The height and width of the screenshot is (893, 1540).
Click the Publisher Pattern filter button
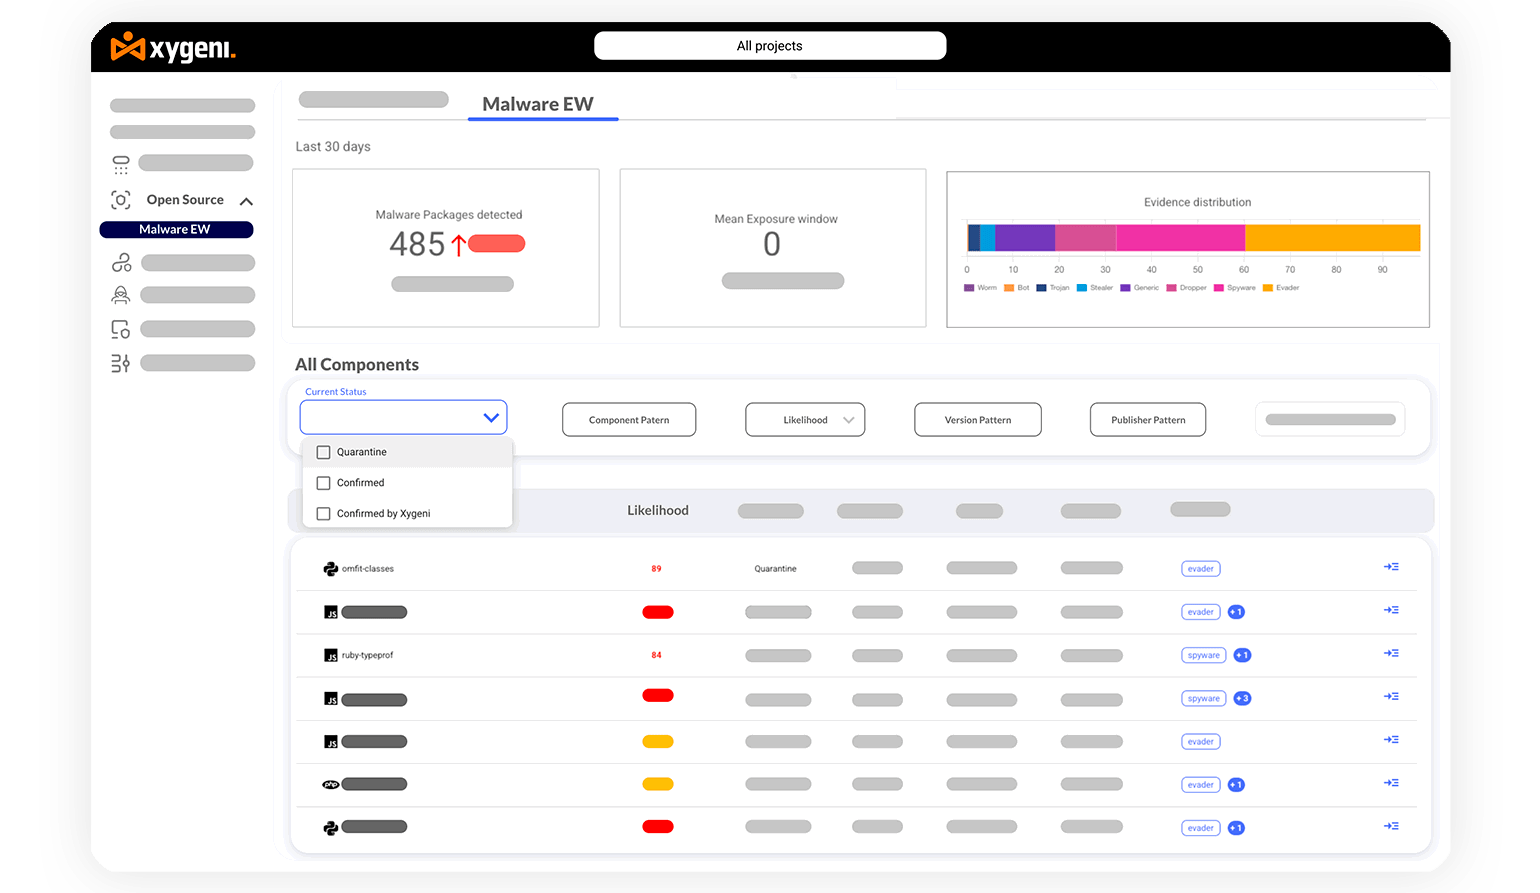[1147, 420]
